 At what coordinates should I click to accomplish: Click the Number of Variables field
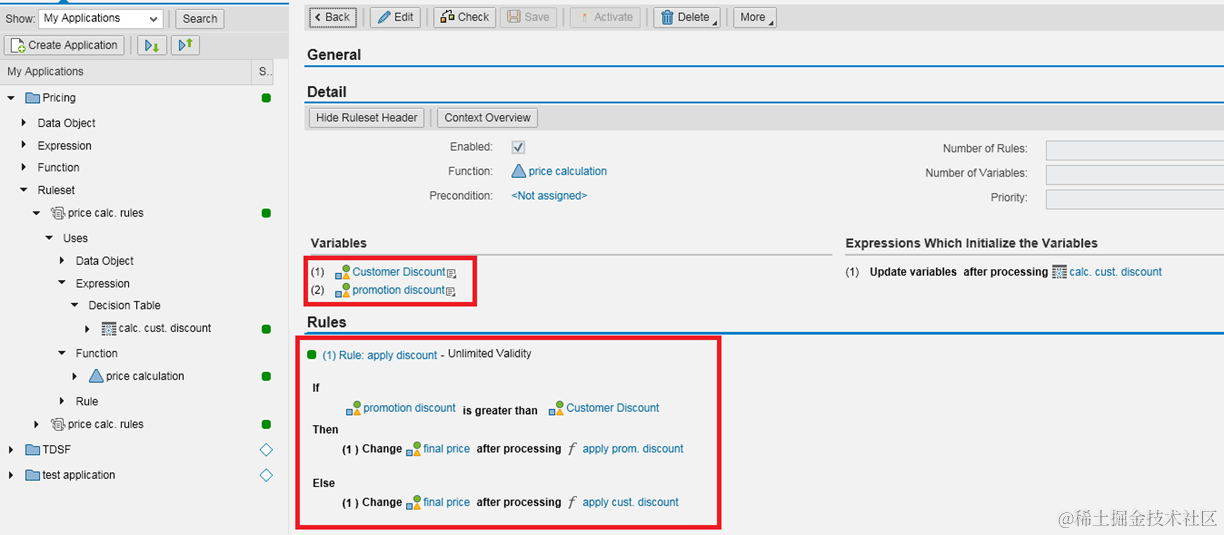[x=1135, y=174]
